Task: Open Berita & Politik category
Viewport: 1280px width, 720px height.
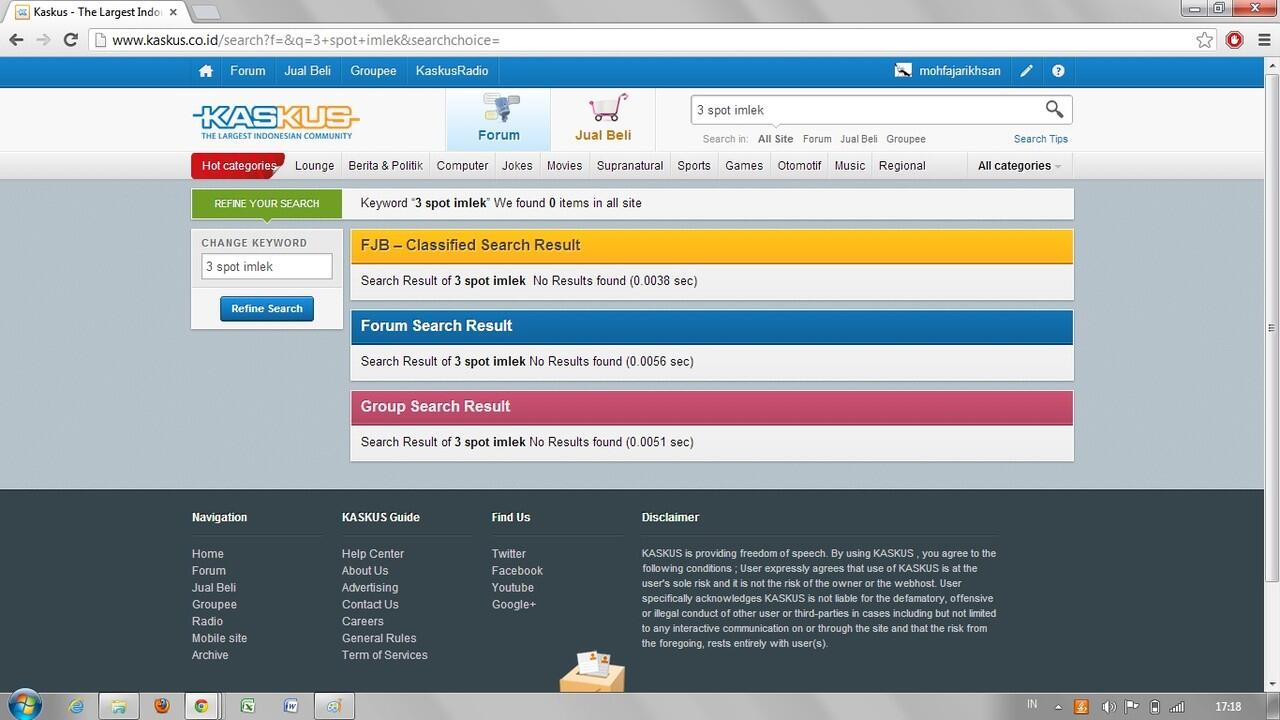Action: pos(385,166)
